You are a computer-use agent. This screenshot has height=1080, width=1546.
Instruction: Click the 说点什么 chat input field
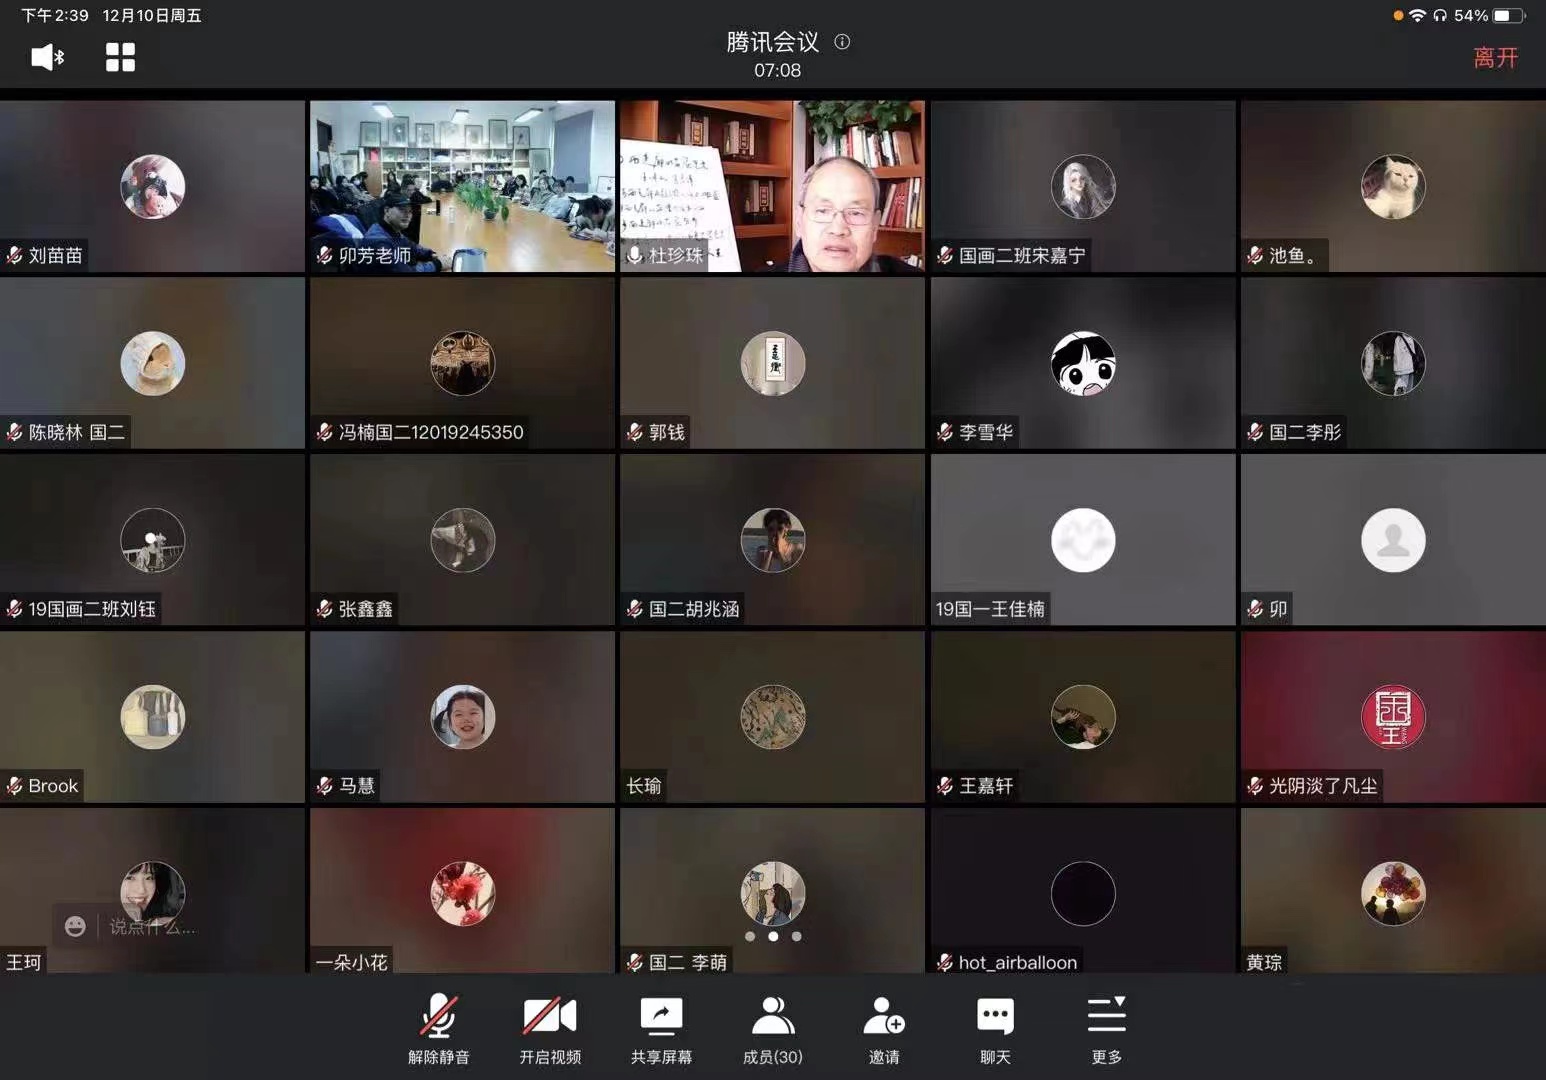152,927
